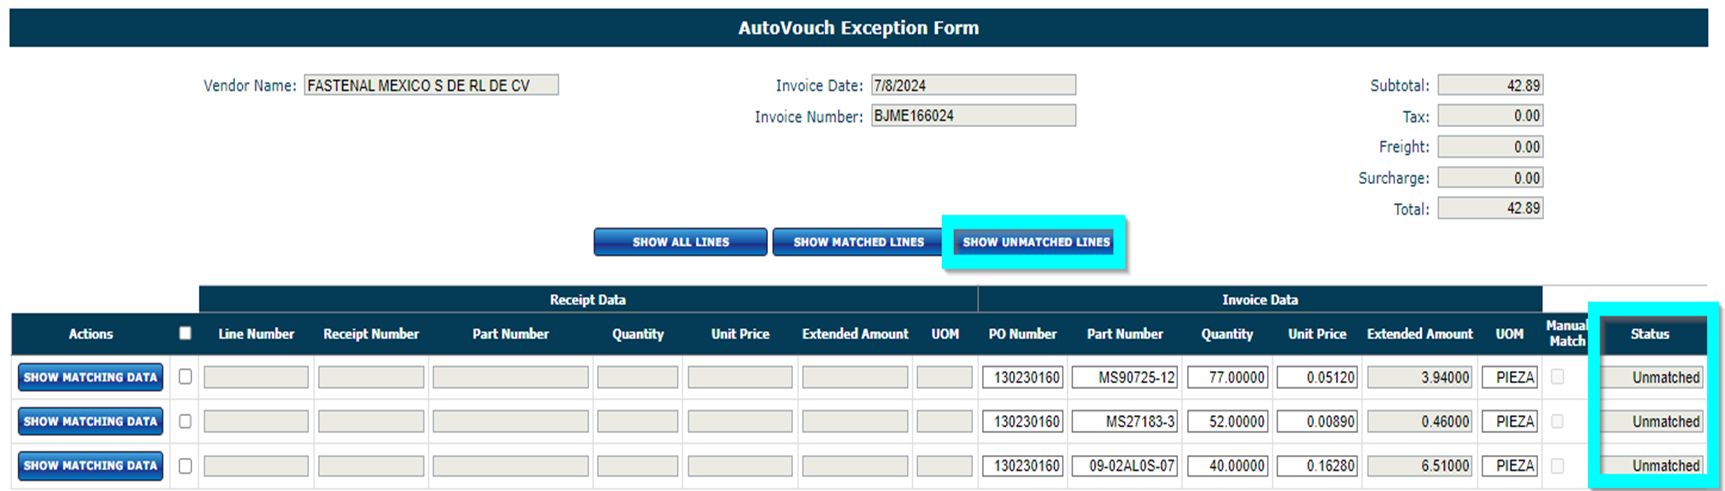Toggle the select-all checkbox in header

(x=185, y=334)
